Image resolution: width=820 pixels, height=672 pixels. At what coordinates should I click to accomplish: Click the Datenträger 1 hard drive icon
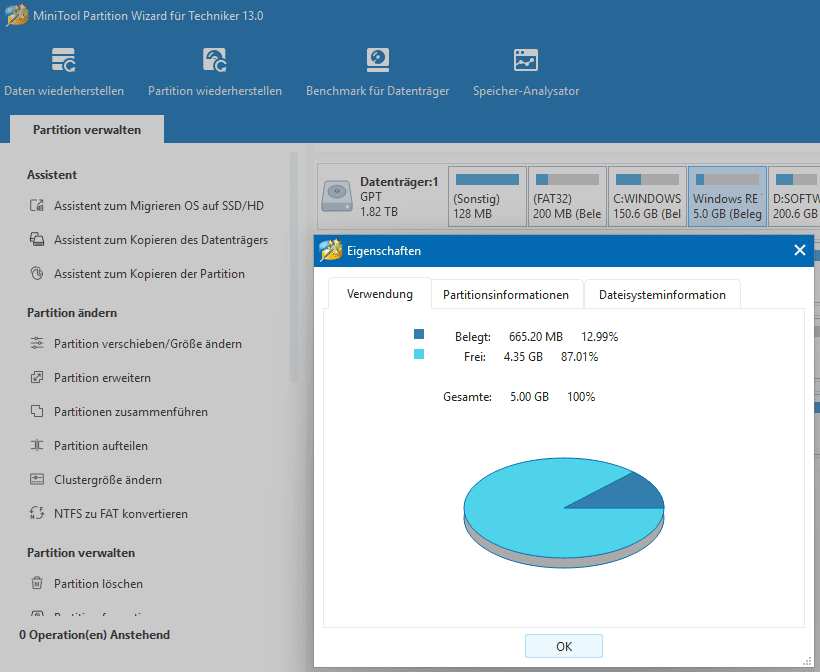337,196
